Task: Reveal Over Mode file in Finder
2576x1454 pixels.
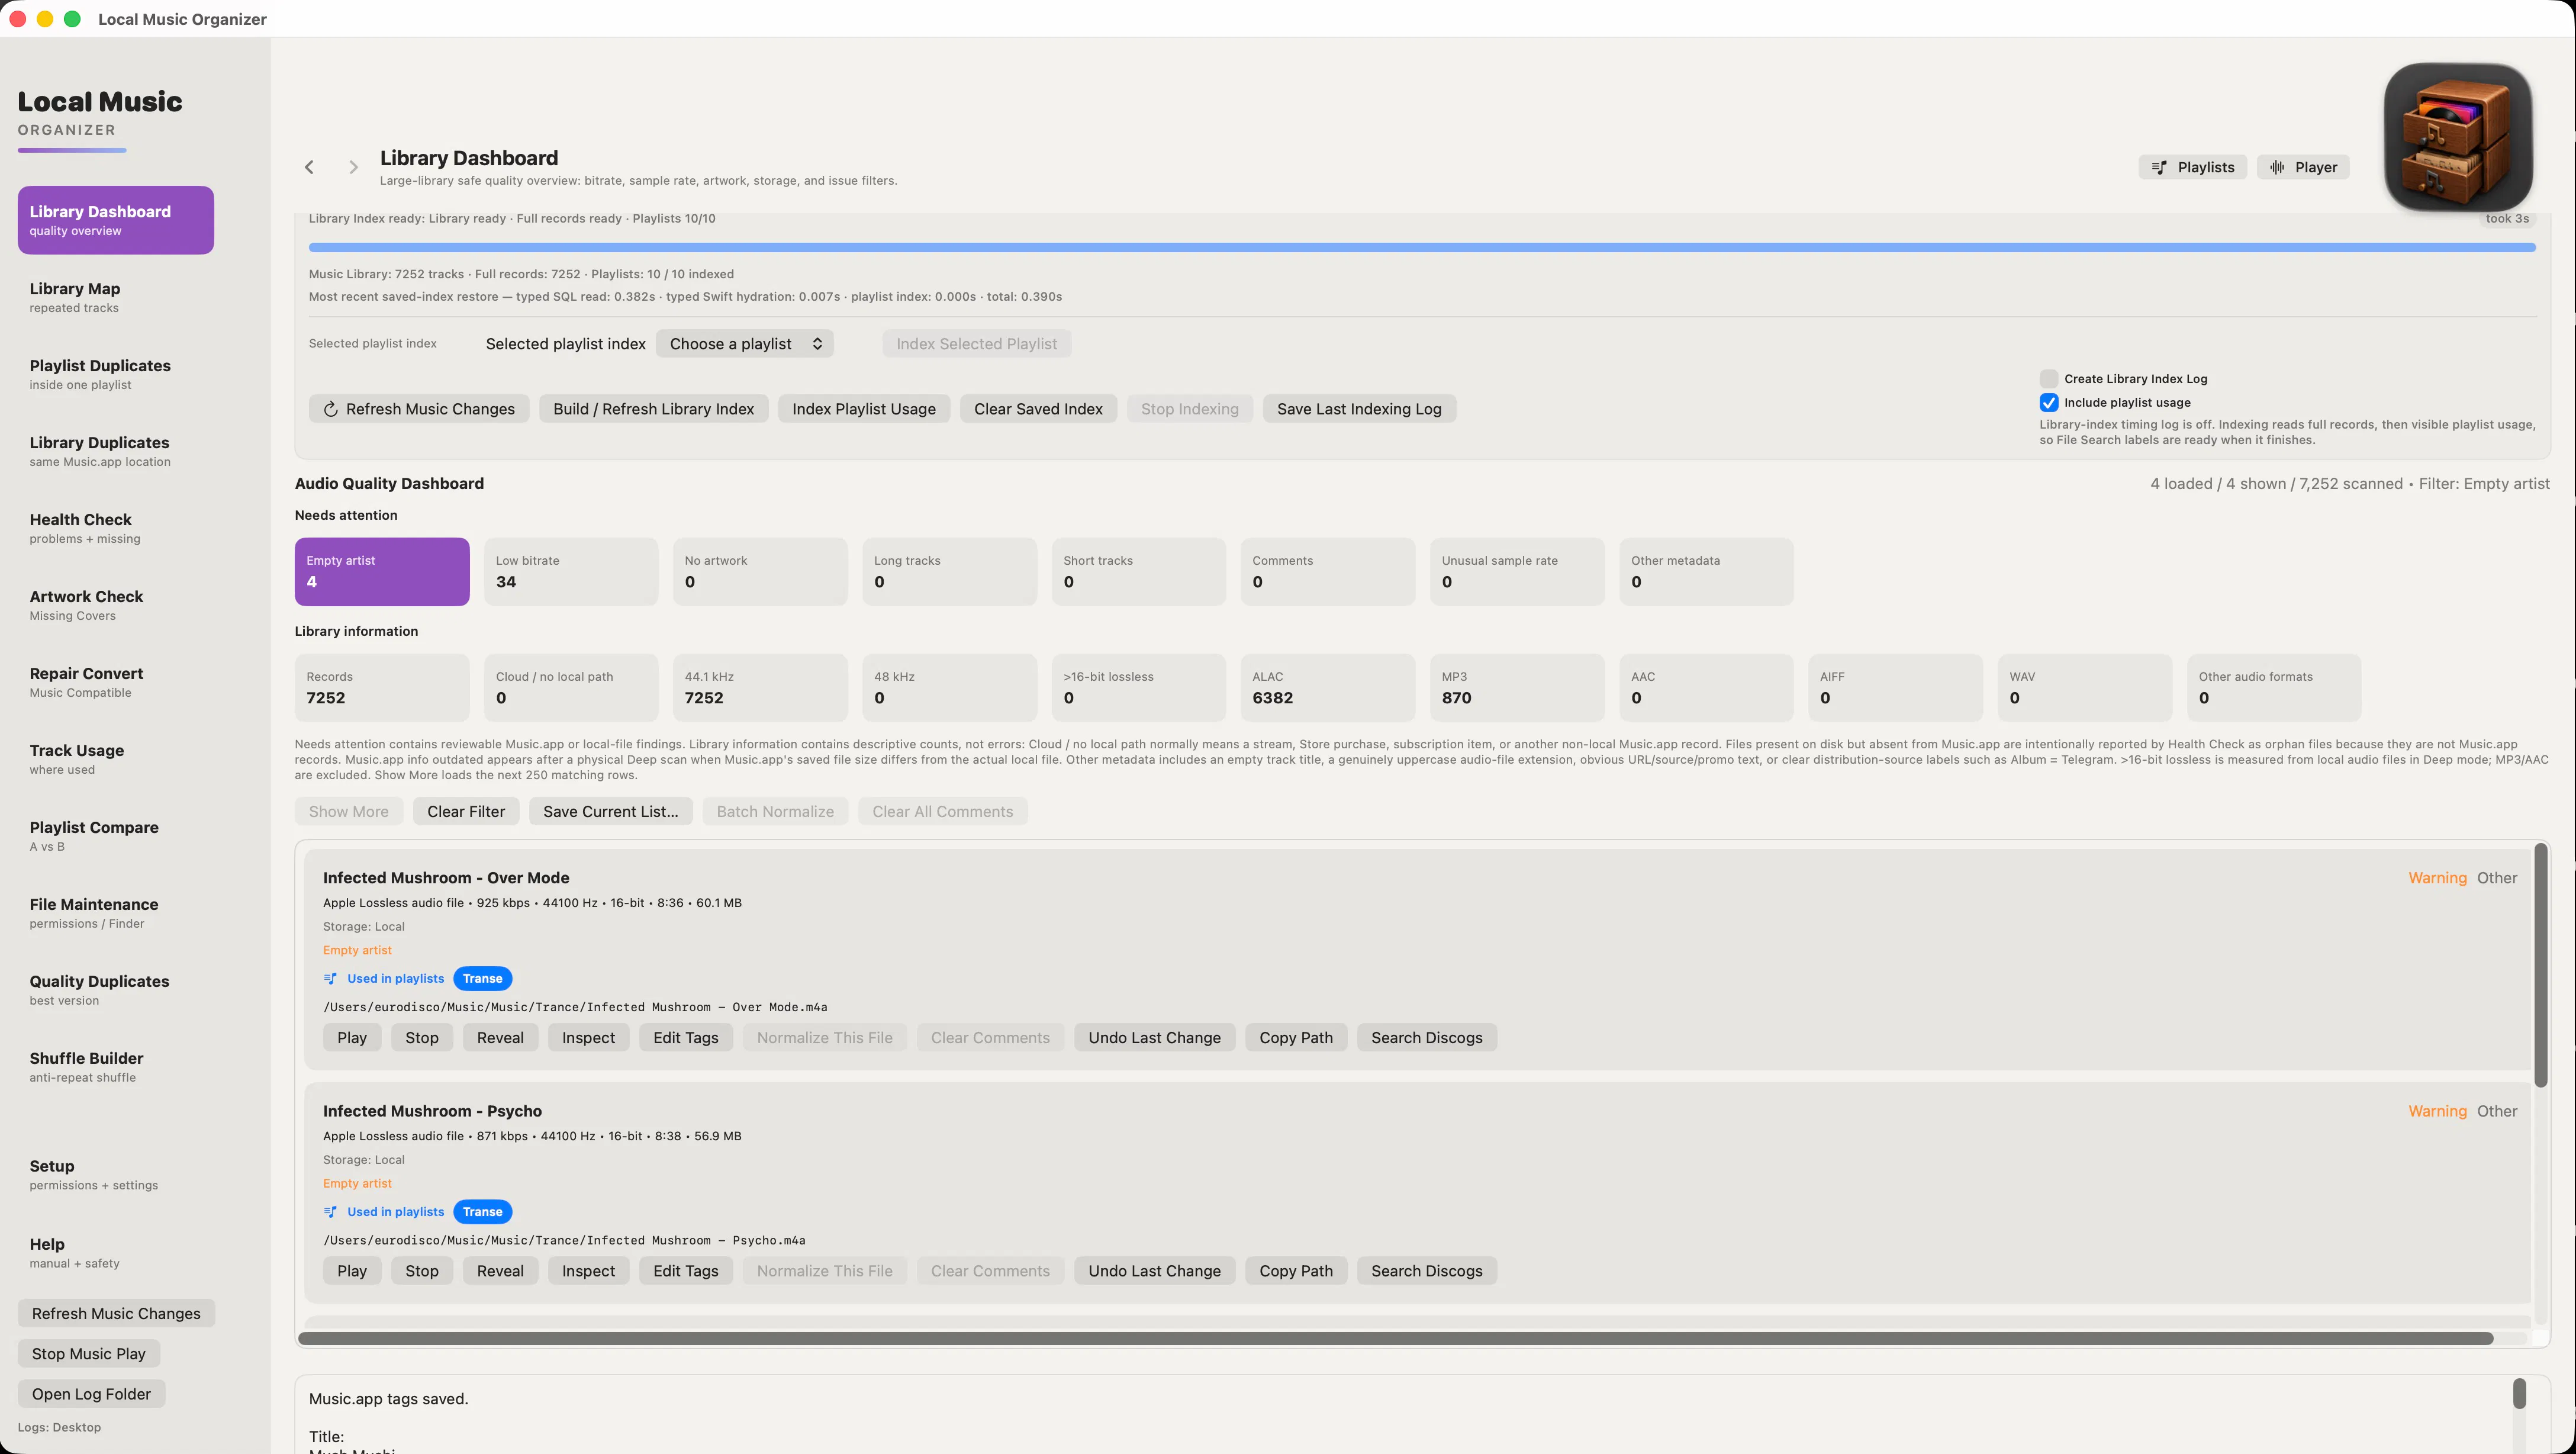Action: [x=500, y=1038]
